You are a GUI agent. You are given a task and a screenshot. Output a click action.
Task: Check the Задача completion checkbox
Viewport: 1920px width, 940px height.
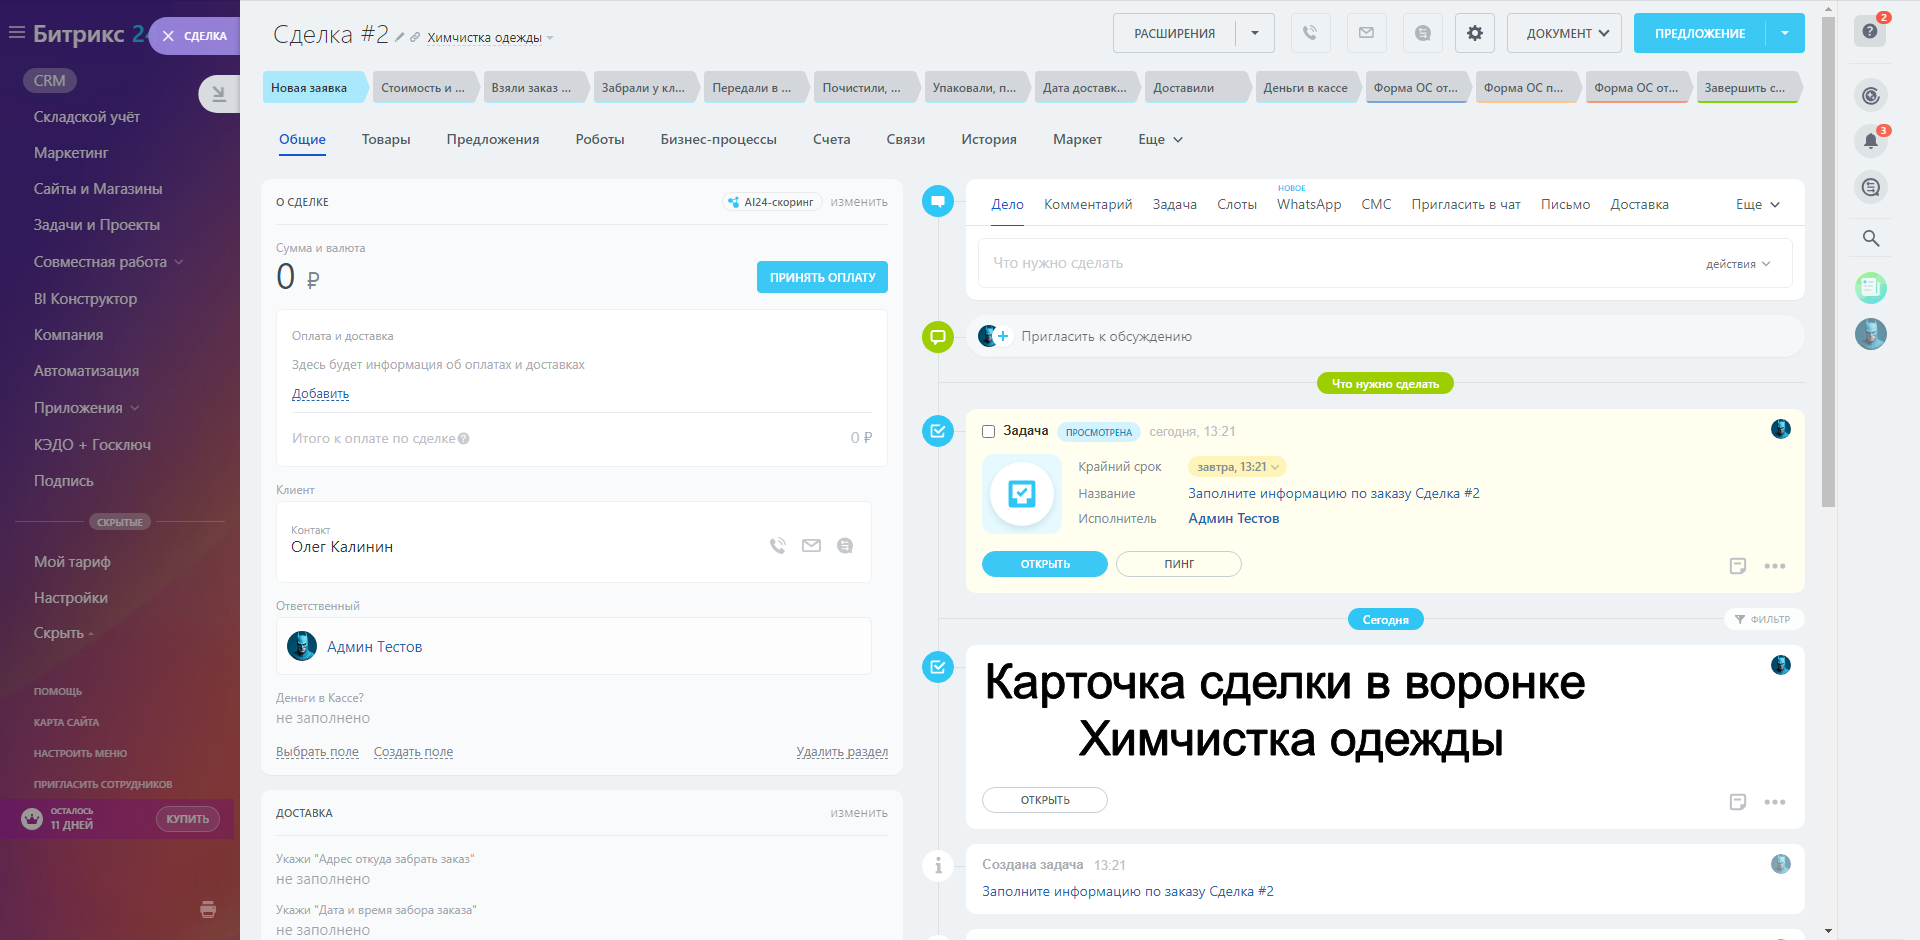988,432
